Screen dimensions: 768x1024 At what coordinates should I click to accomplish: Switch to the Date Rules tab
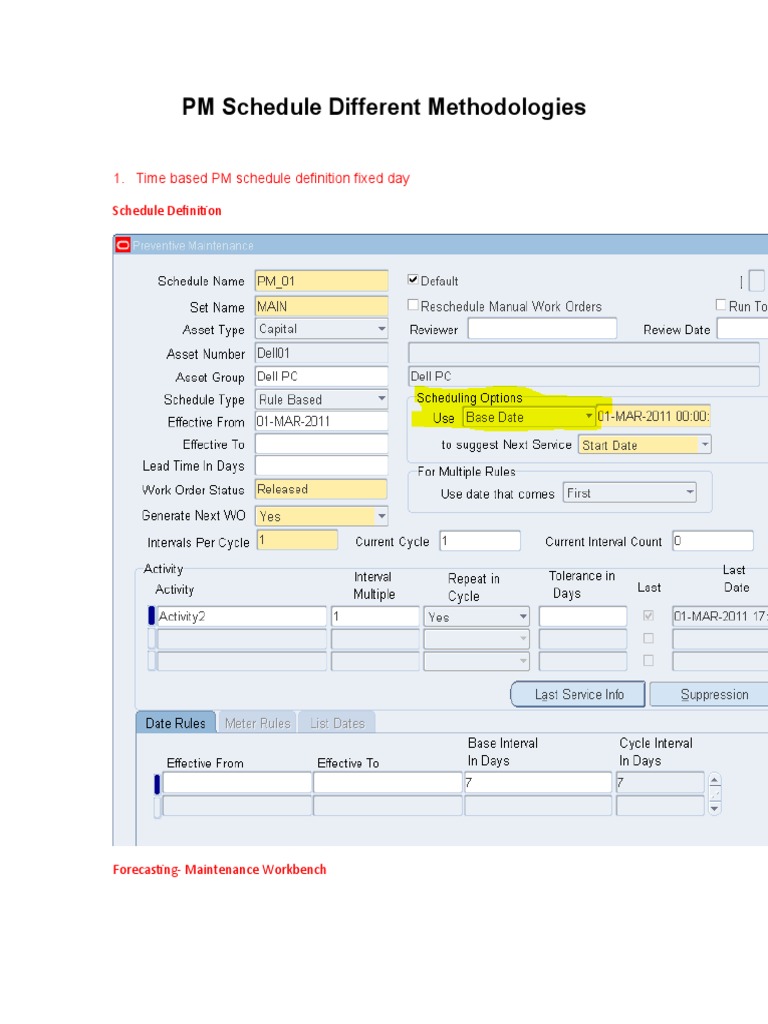175,723
